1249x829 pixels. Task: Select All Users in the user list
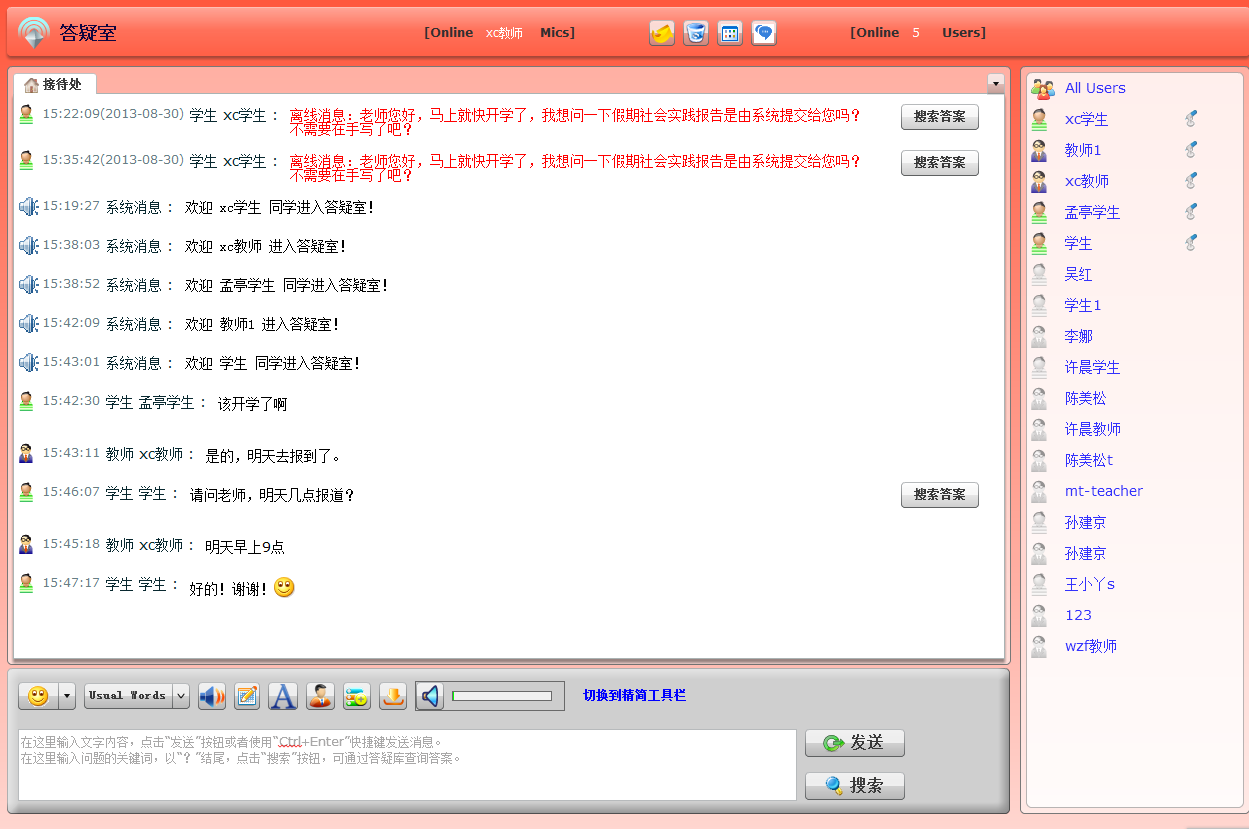1094,88
